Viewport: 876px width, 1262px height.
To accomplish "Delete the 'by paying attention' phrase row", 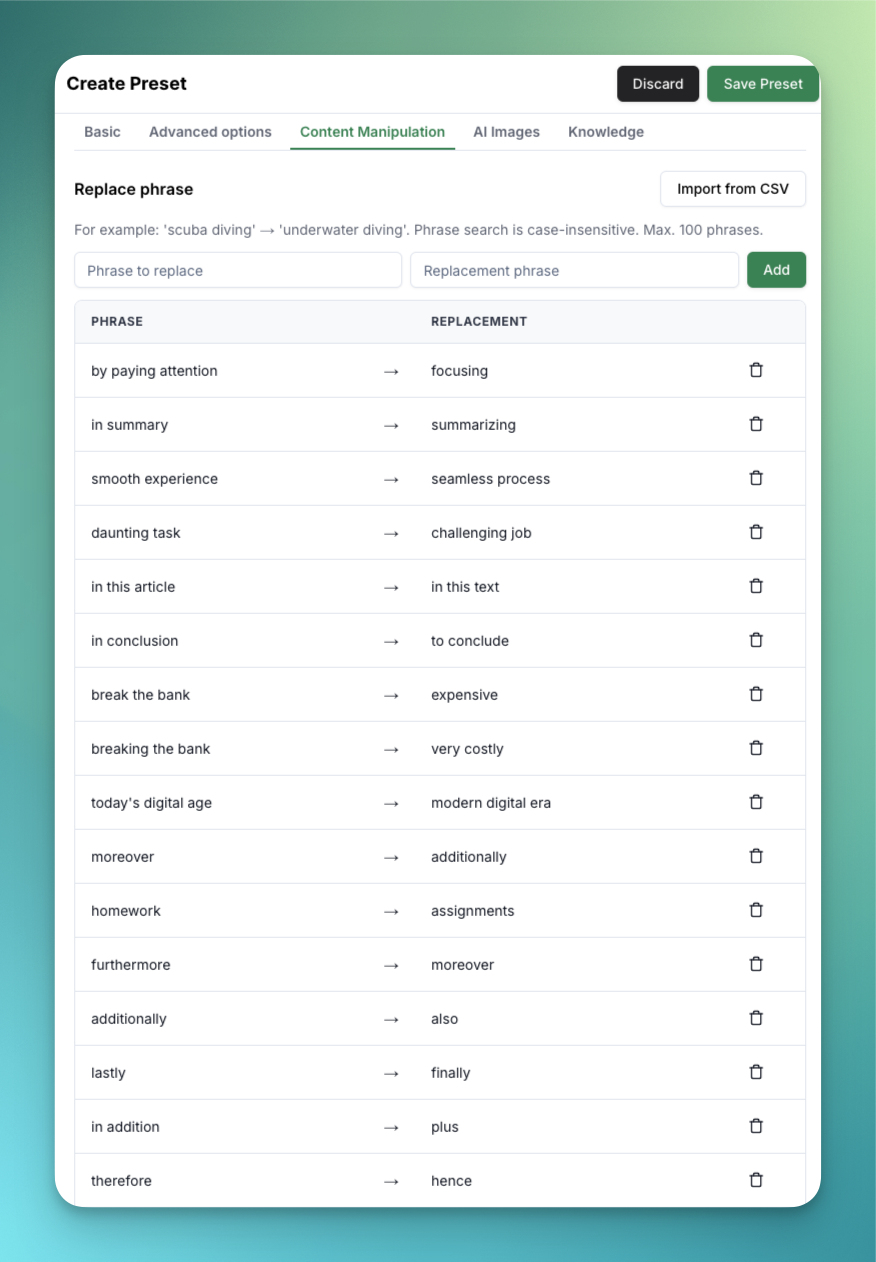I will (756, 370).
